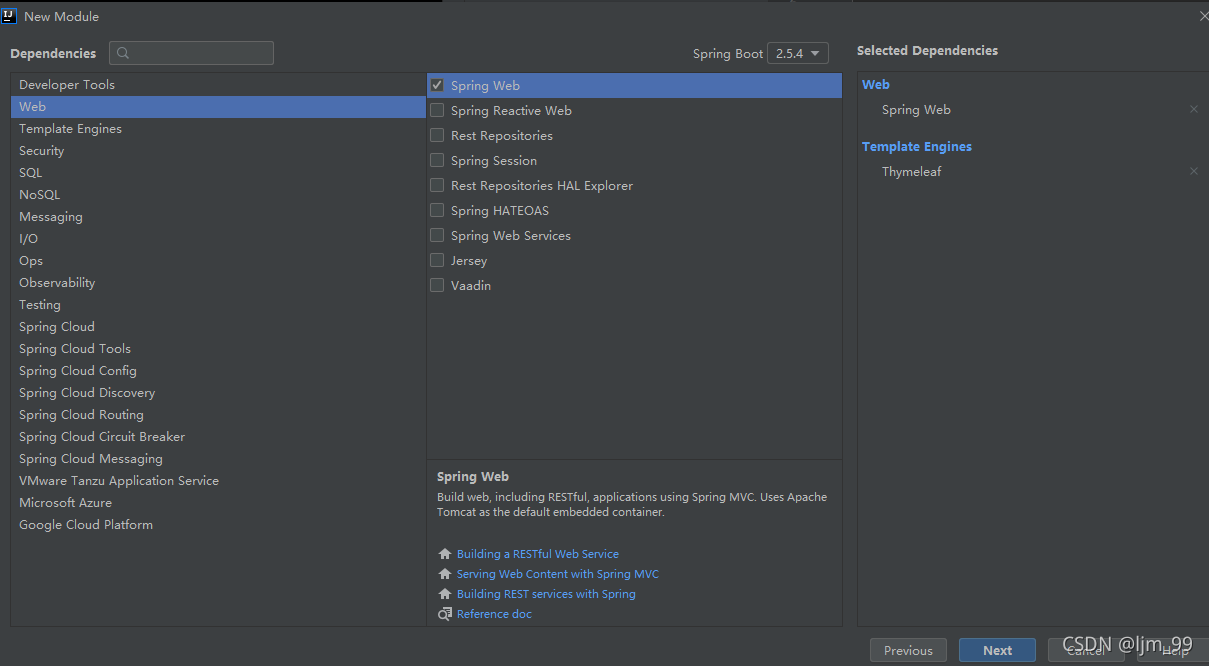The width and height of the screenshot is (1209, 666).
Task: Open Serving Web Content with Spring MVC link
Action: 558,574
